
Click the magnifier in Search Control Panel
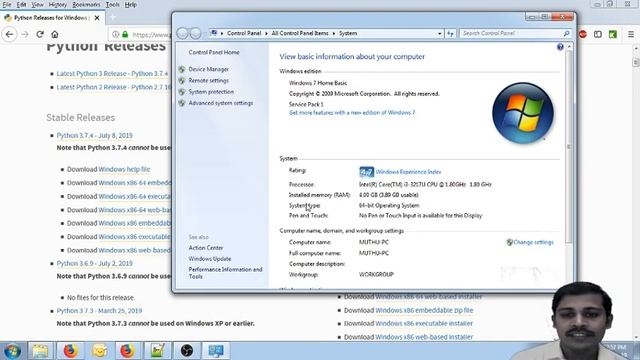click(x=567, y=33)
